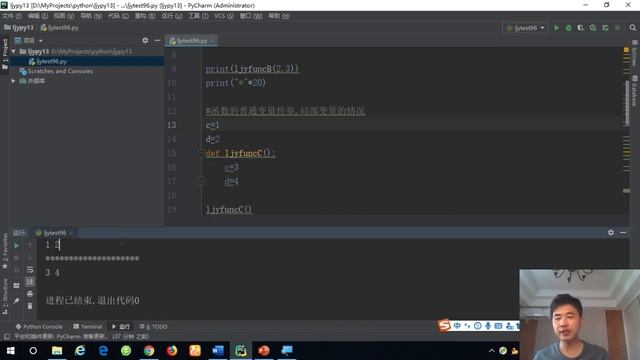Fold the def ljyfuncC() block
640x360 pixels.
[200, 153]
